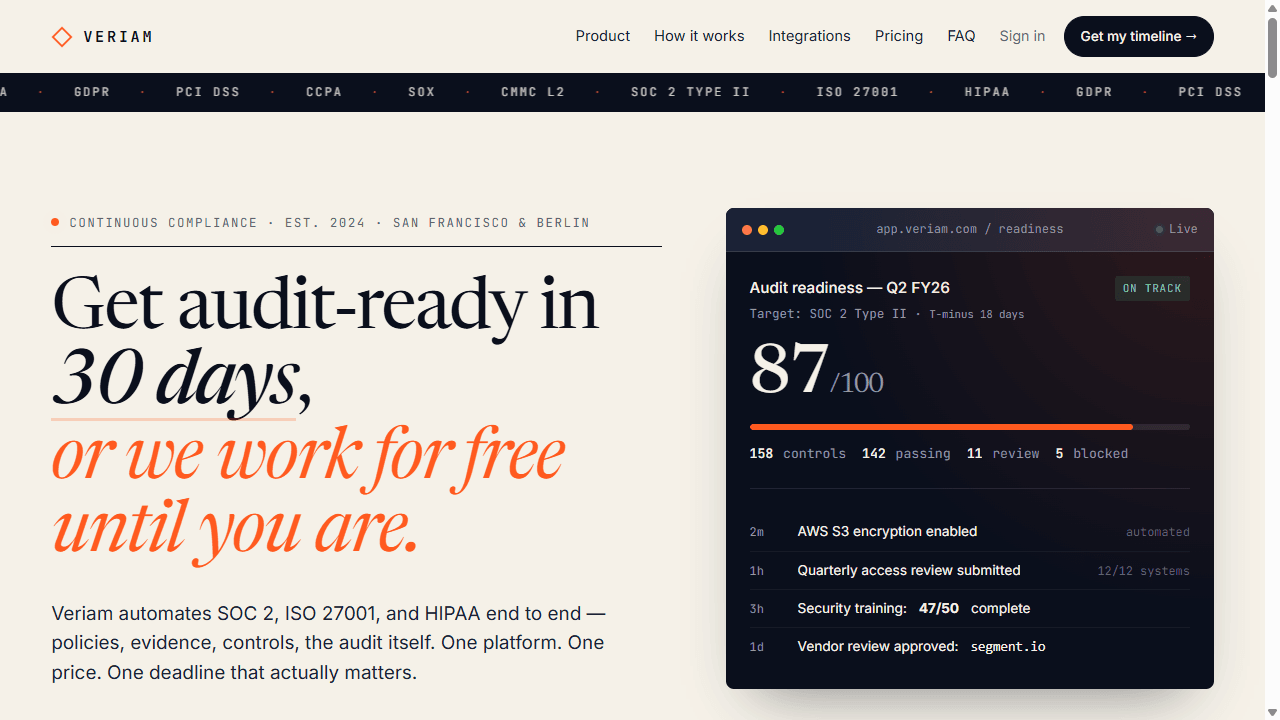The height and width of the screenshot is (720, 1280).
Task: Click 'HIPAA' in ticker bar
Action: tap(987, 92)
